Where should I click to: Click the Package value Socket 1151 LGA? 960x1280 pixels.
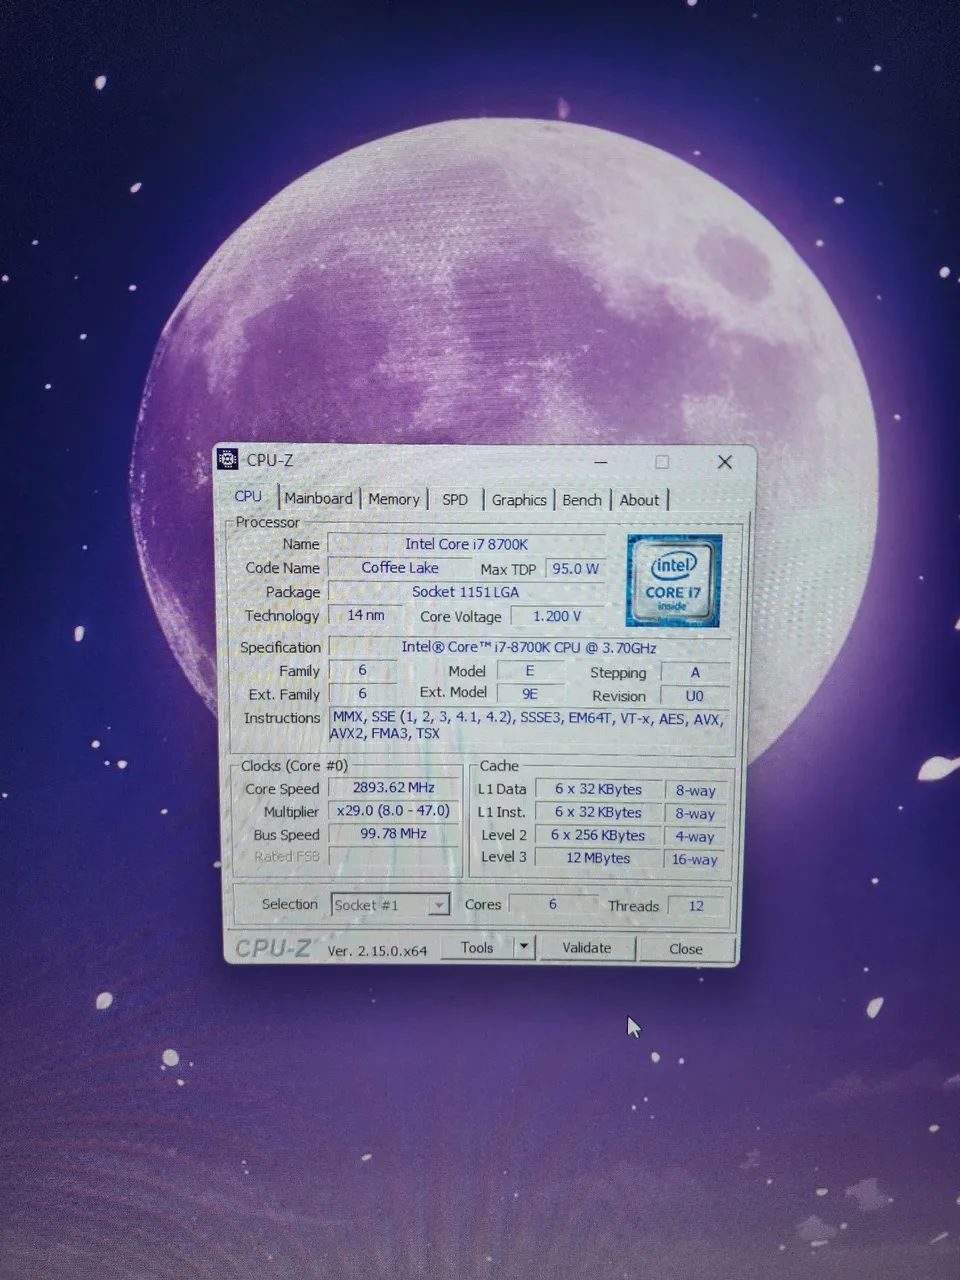tap(466, 591)
